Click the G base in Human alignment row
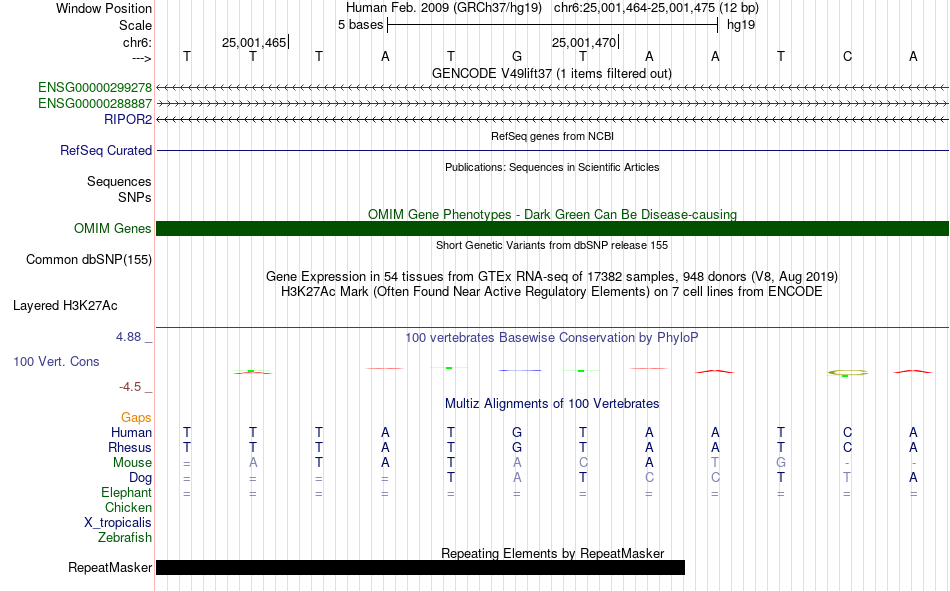 tap(517, 432)
